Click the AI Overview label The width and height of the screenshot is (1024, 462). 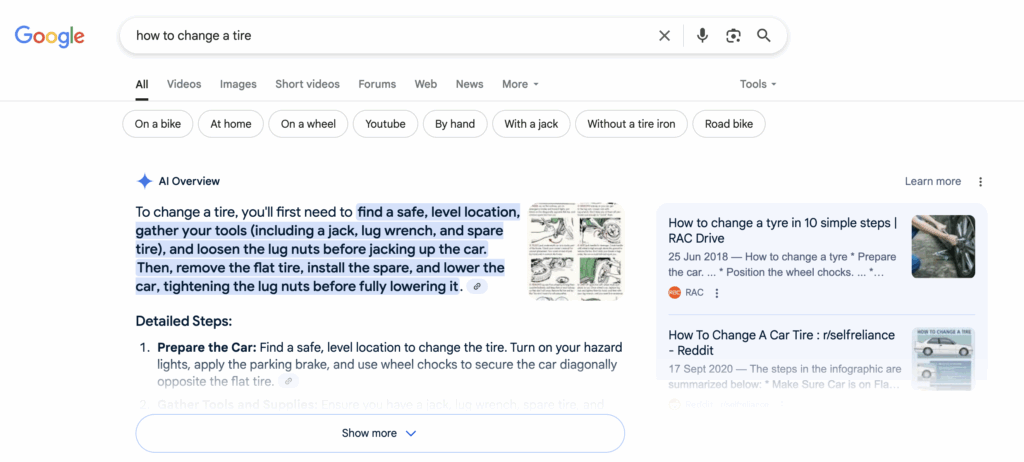pos(189,182)
